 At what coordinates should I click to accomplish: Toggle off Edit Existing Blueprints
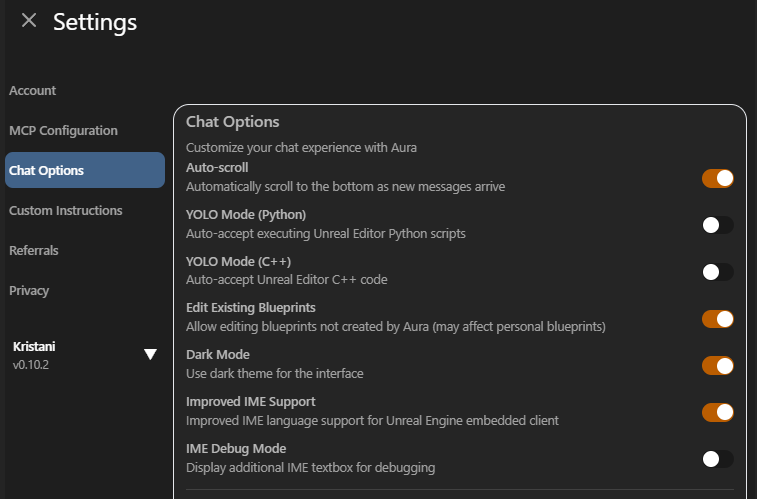pyautogui.click(x=718, y=319)
